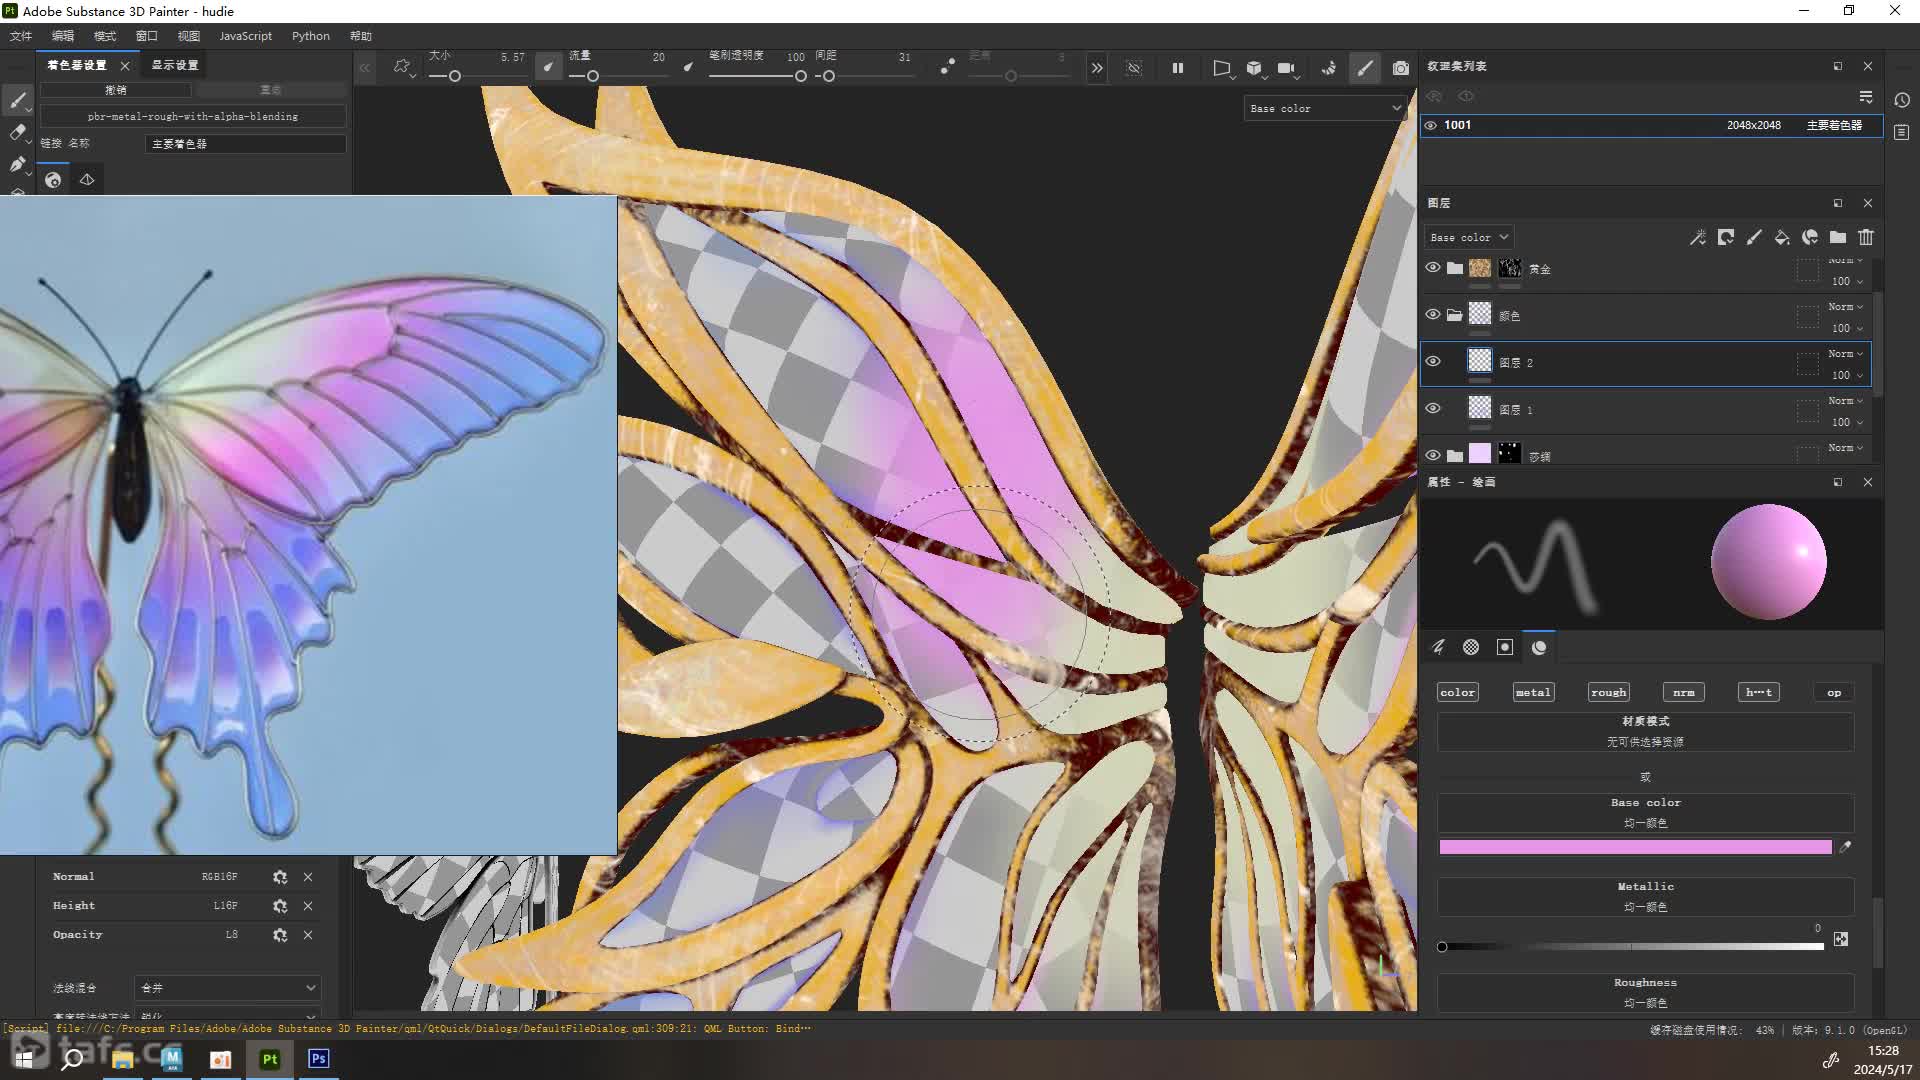The height and width of the screenshot is (1080, 1920).
Task: Click the pbr-metal-rough-with-alpha-blending shader button
Action: (193, 117)
